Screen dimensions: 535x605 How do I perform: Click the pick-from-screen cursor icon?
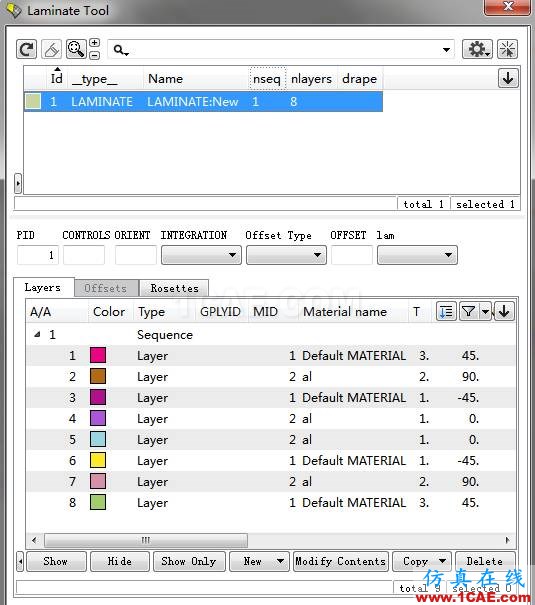(507, 49)
